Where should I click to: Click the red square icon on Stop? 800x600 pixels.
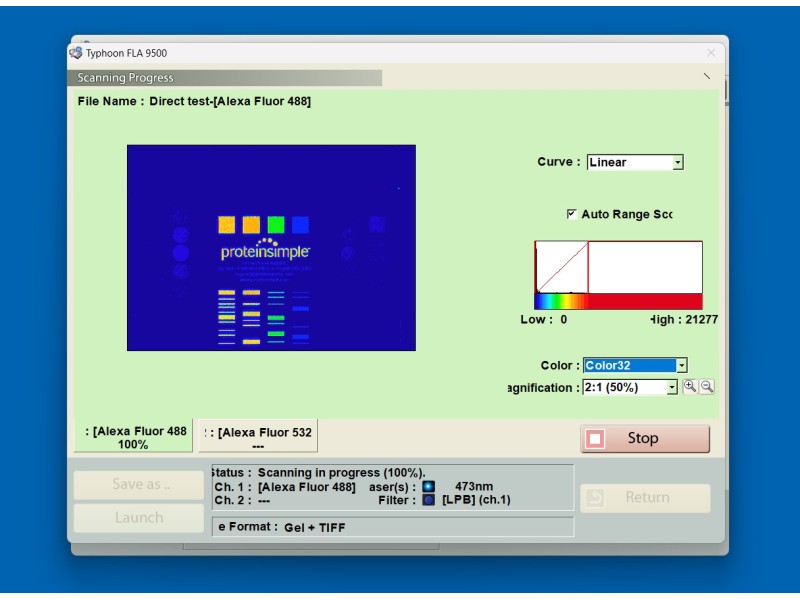pyautogui.click(x=595, y=438)
